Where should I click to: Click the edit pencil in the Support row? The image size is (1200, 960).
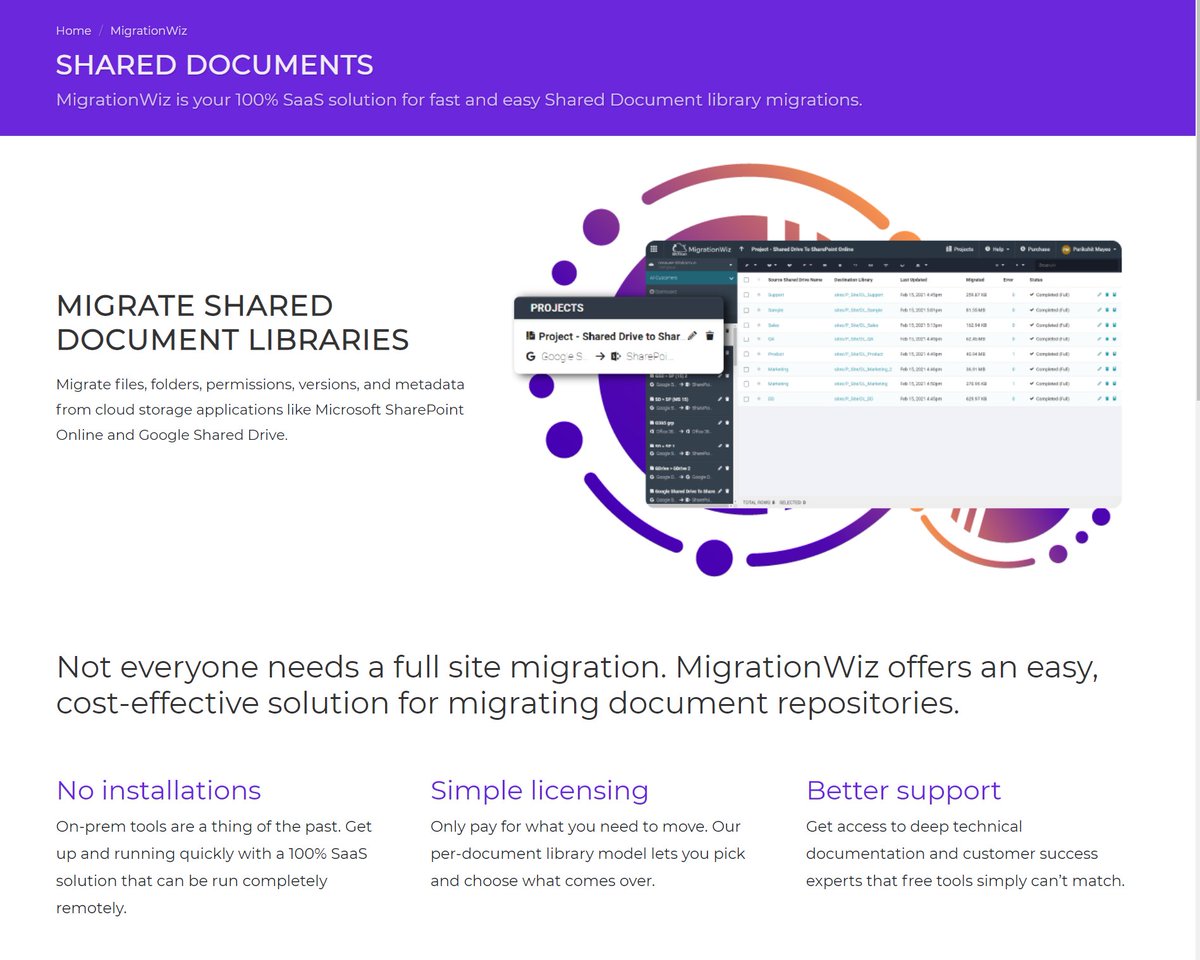1099,295
